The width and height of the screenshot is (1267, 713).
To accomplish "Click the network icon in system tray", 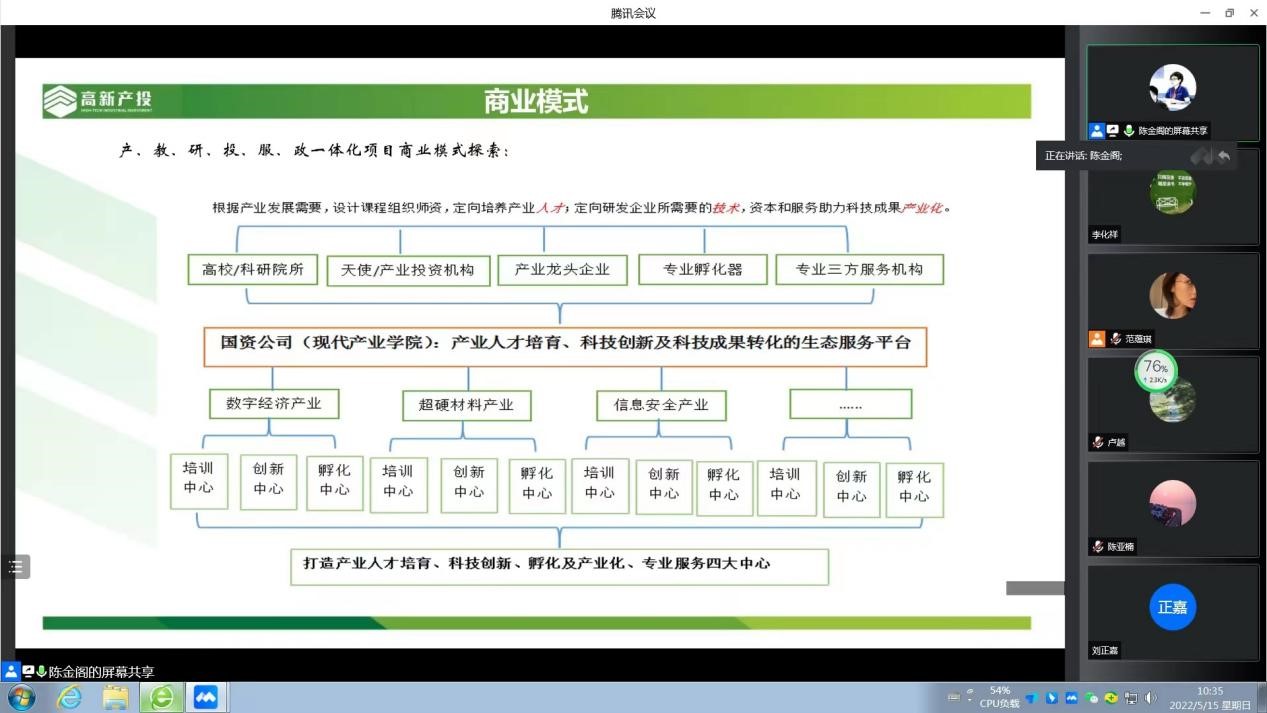I will click(x=1131, y=698).
